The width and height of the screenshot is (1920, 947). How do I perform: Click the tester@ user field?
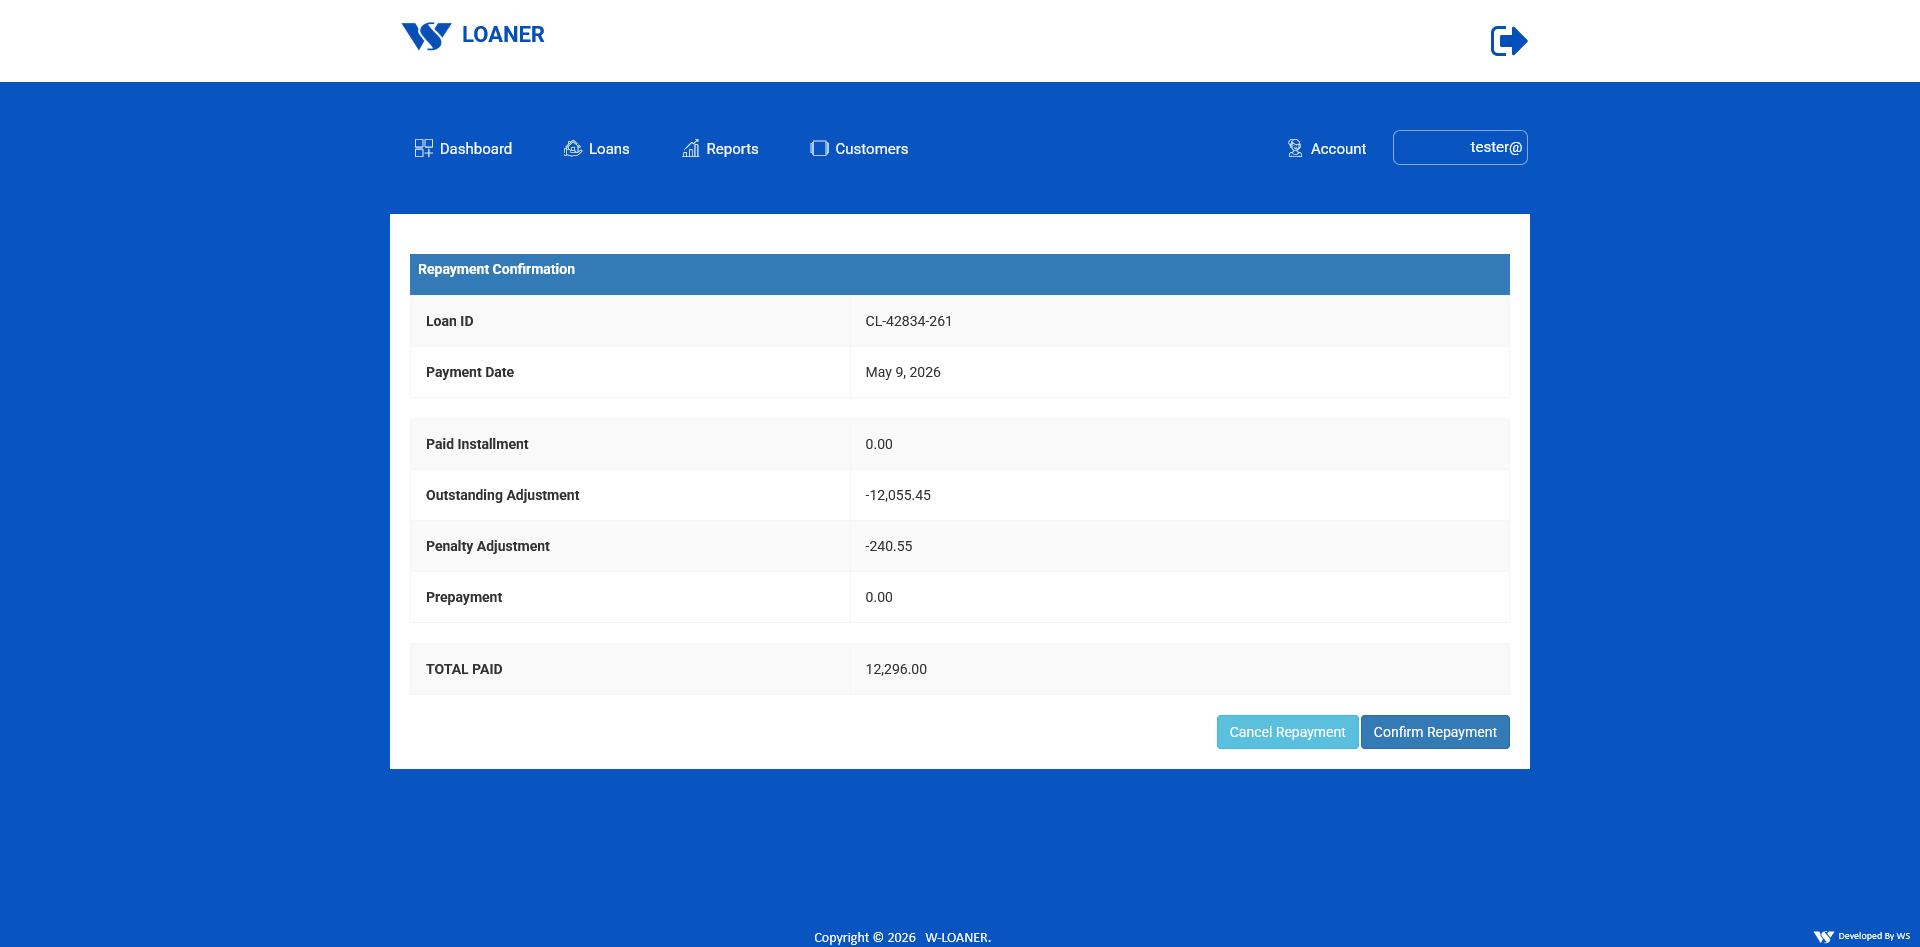click(x=1460, y=147)
